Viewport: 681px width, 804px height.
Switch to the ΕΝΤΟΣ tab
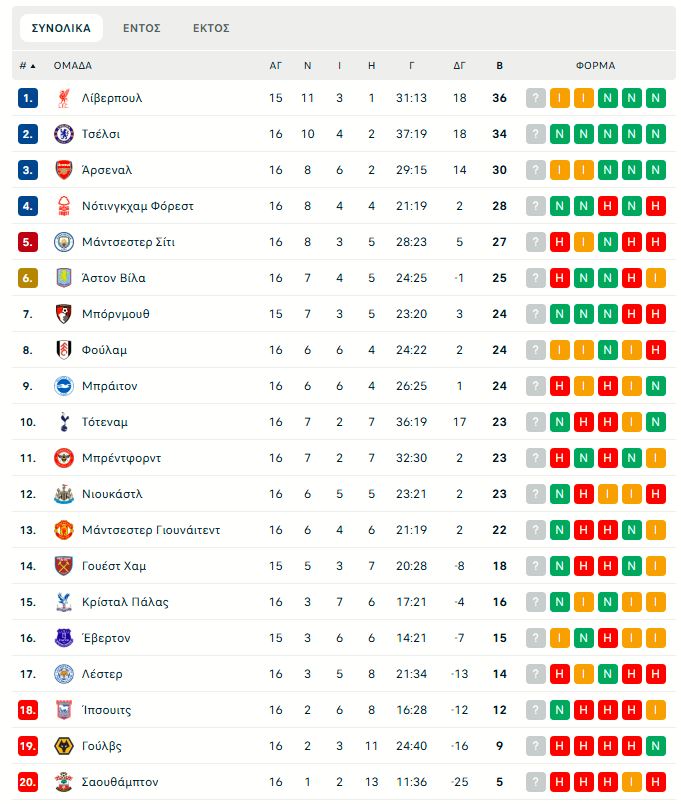pyautogui.click(x=142, y=28)
